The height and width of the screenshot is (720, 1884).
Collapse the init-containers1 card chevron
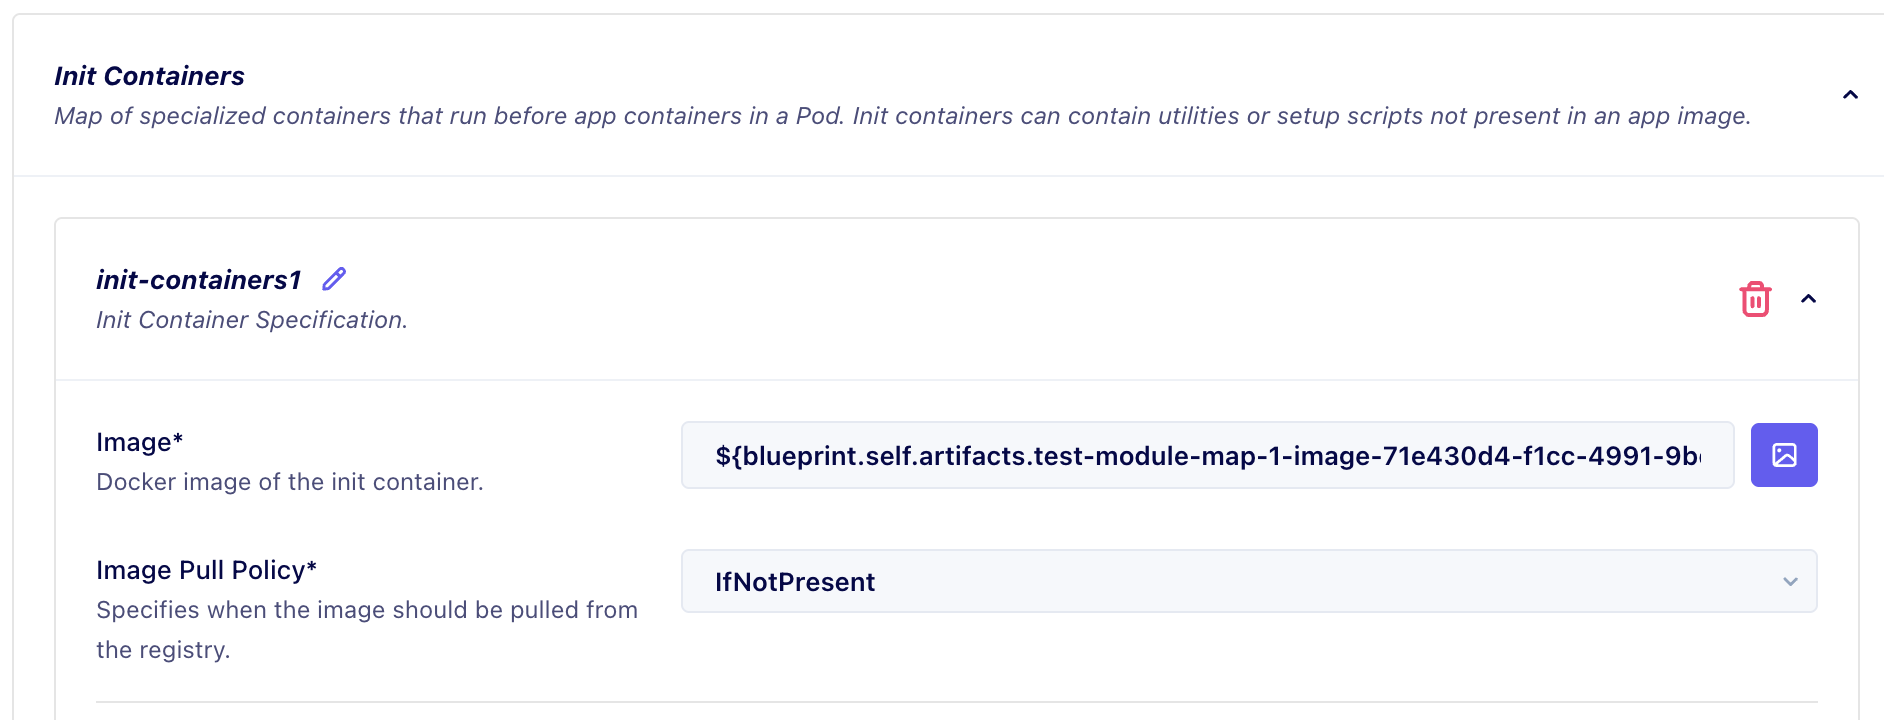[1808, 299]
